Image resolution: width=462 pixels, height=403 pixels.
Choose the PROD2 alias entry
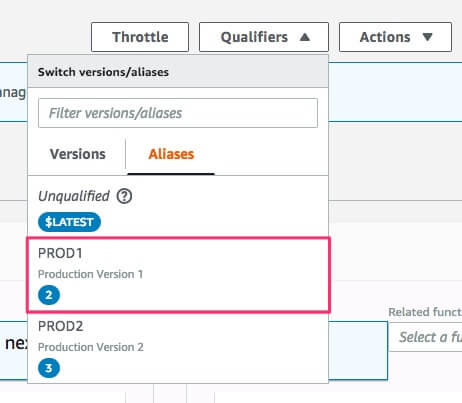click(x=178, y=348)
